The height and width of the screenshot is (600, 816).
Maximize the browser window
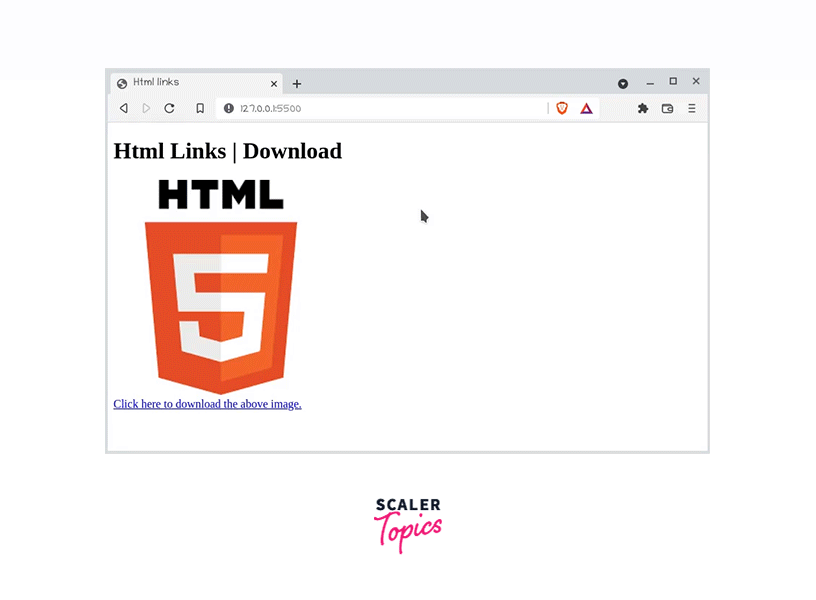673,81
